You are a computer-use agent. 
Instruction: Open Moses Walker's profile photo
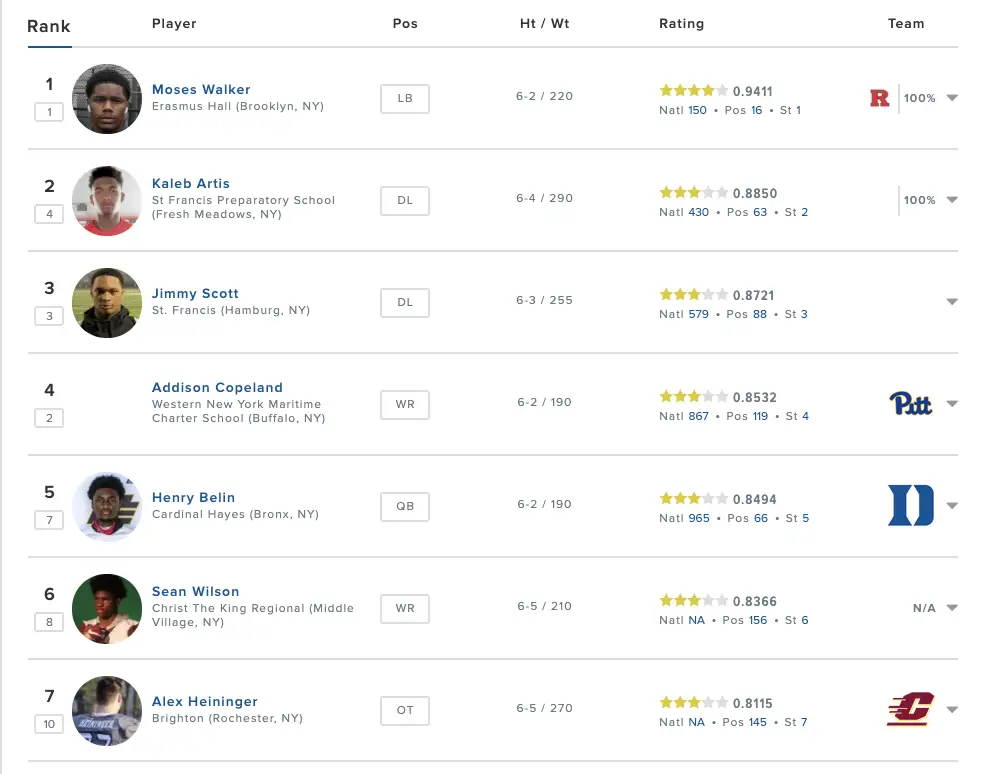[107, 98]
